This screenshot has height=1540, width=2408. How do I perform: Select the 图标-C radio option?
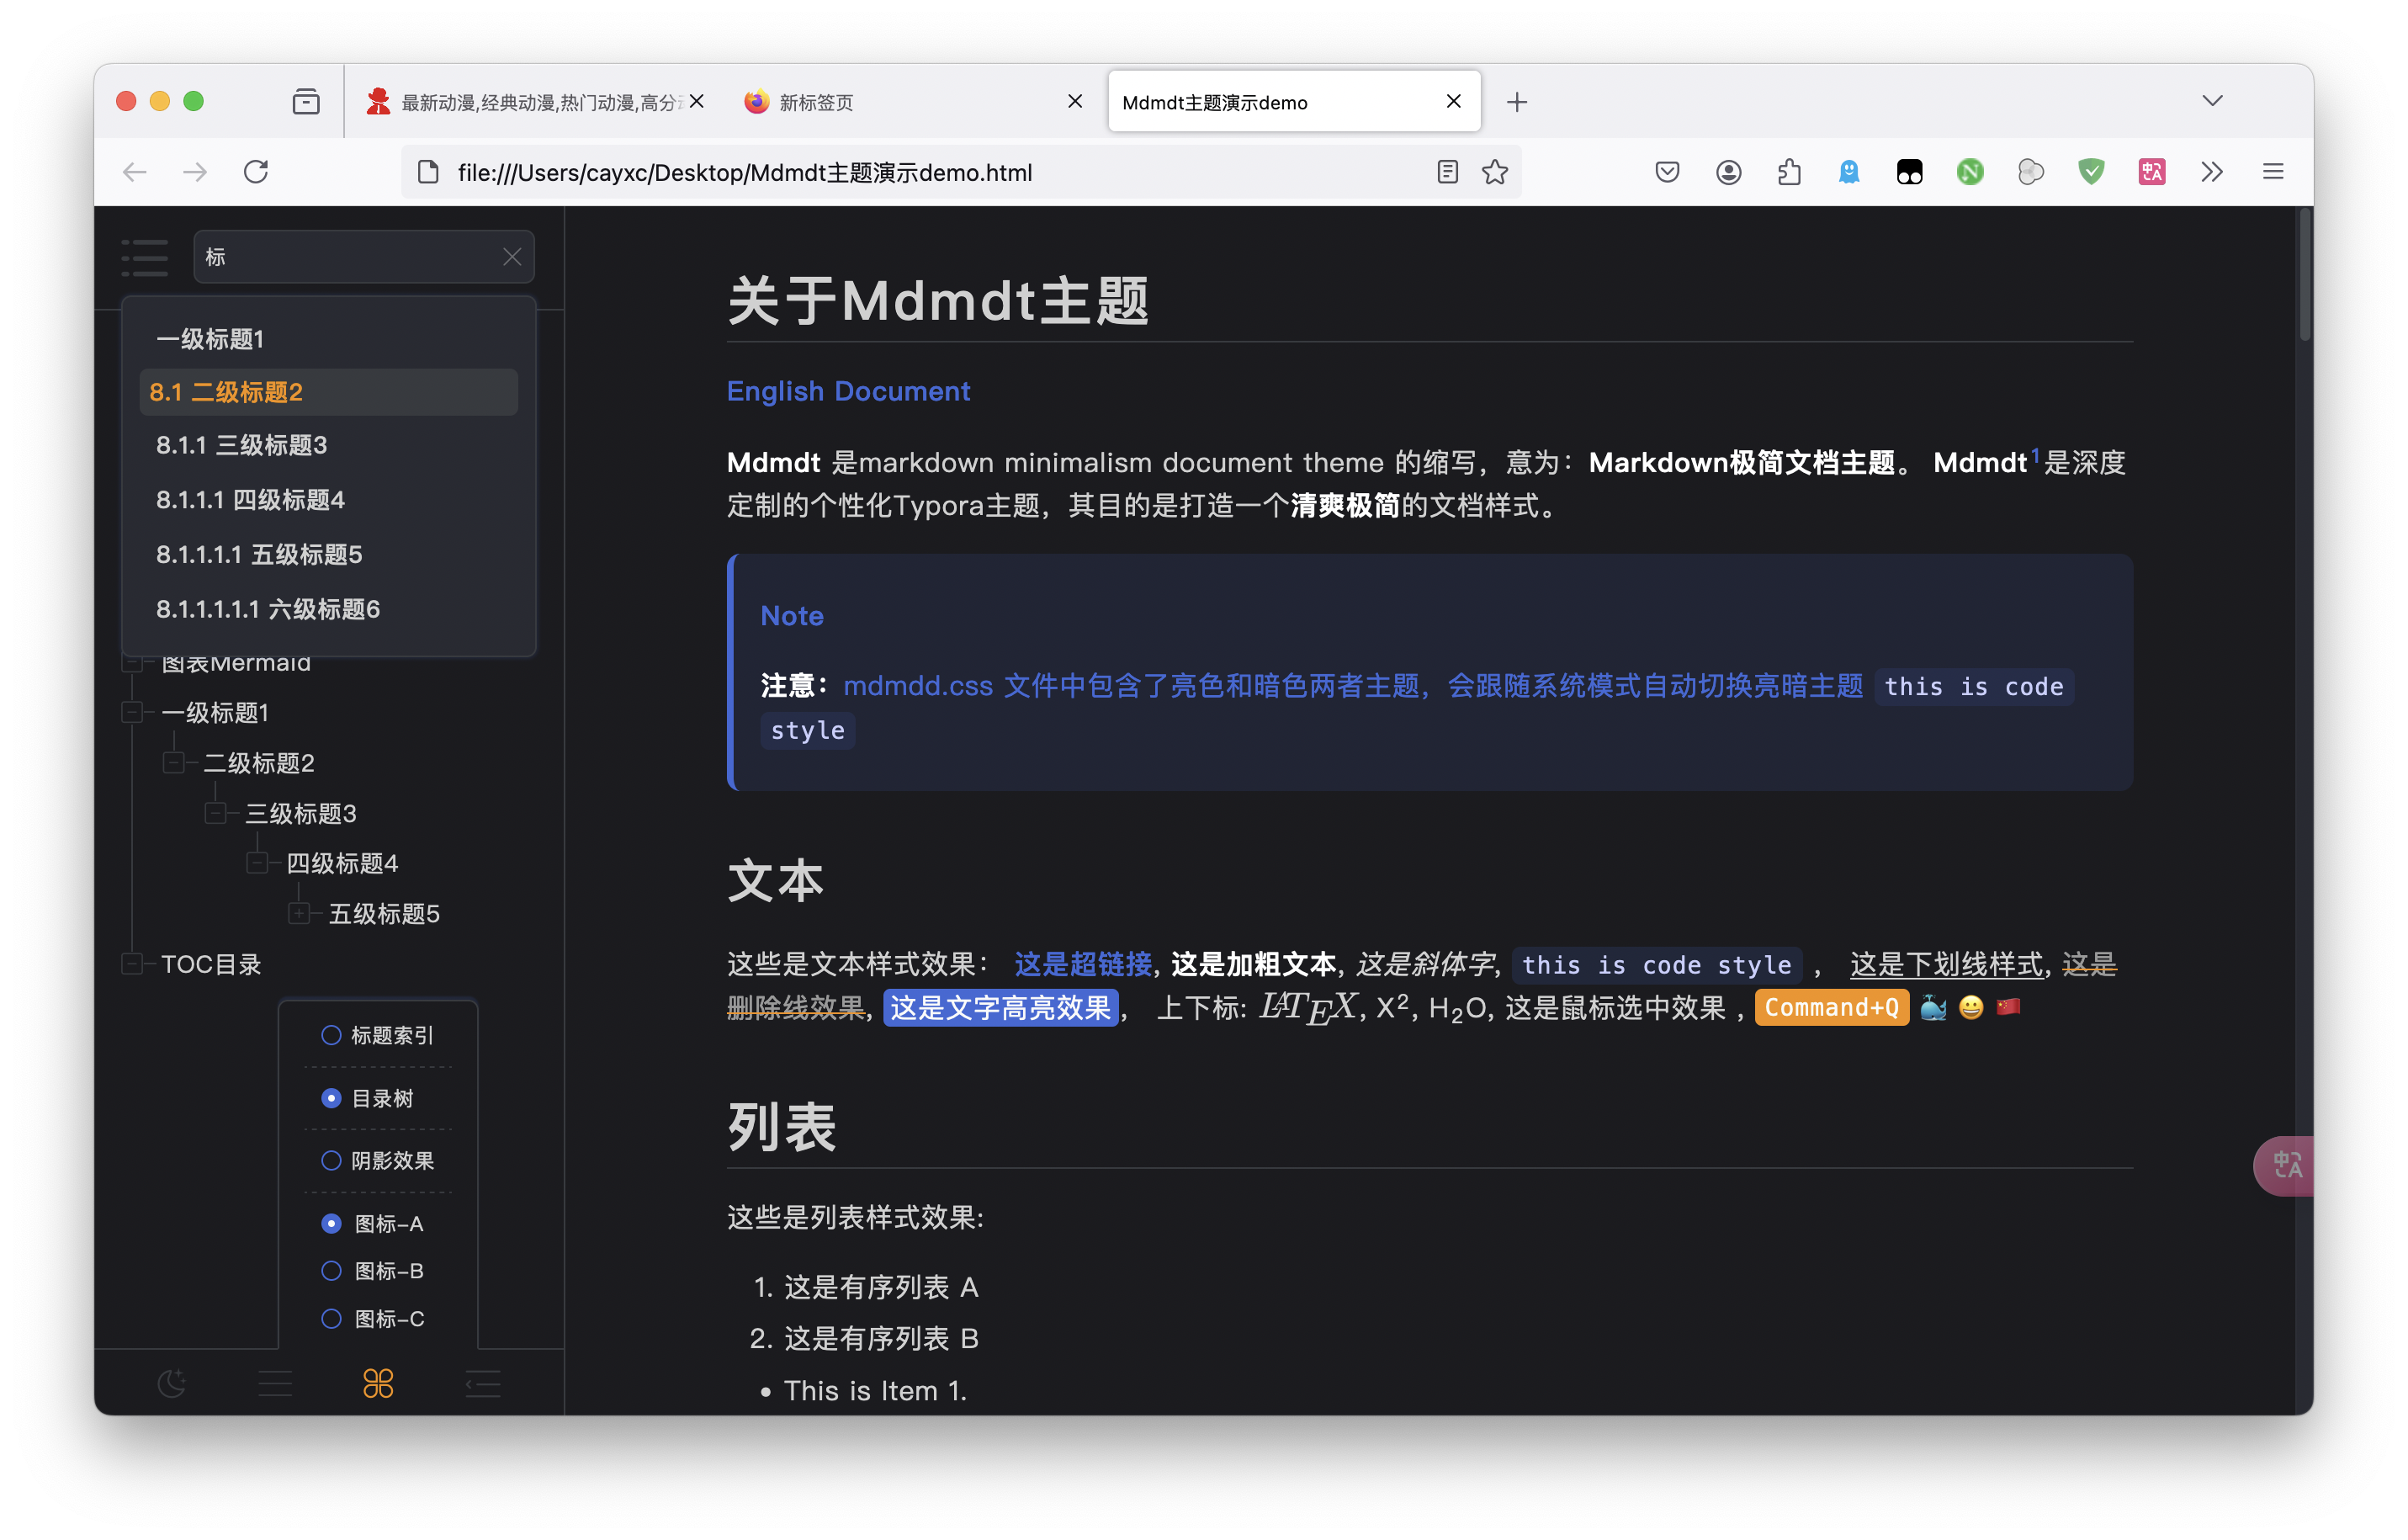coord(331,1318)
